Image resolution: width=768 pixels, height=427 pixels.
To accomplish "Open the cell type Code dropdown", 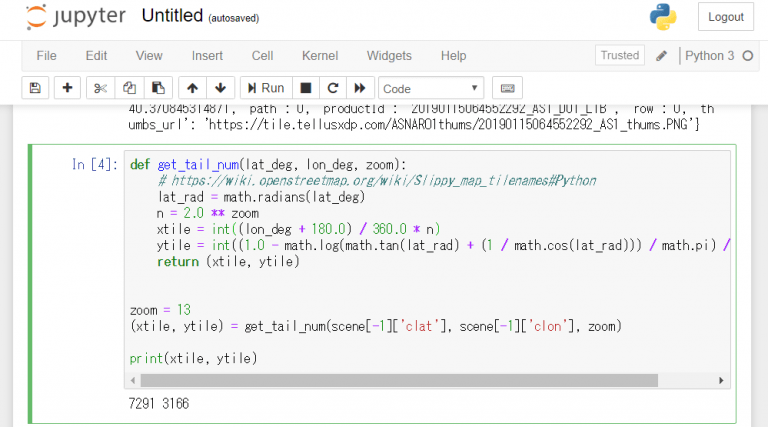I will click(x=431, y=89).
